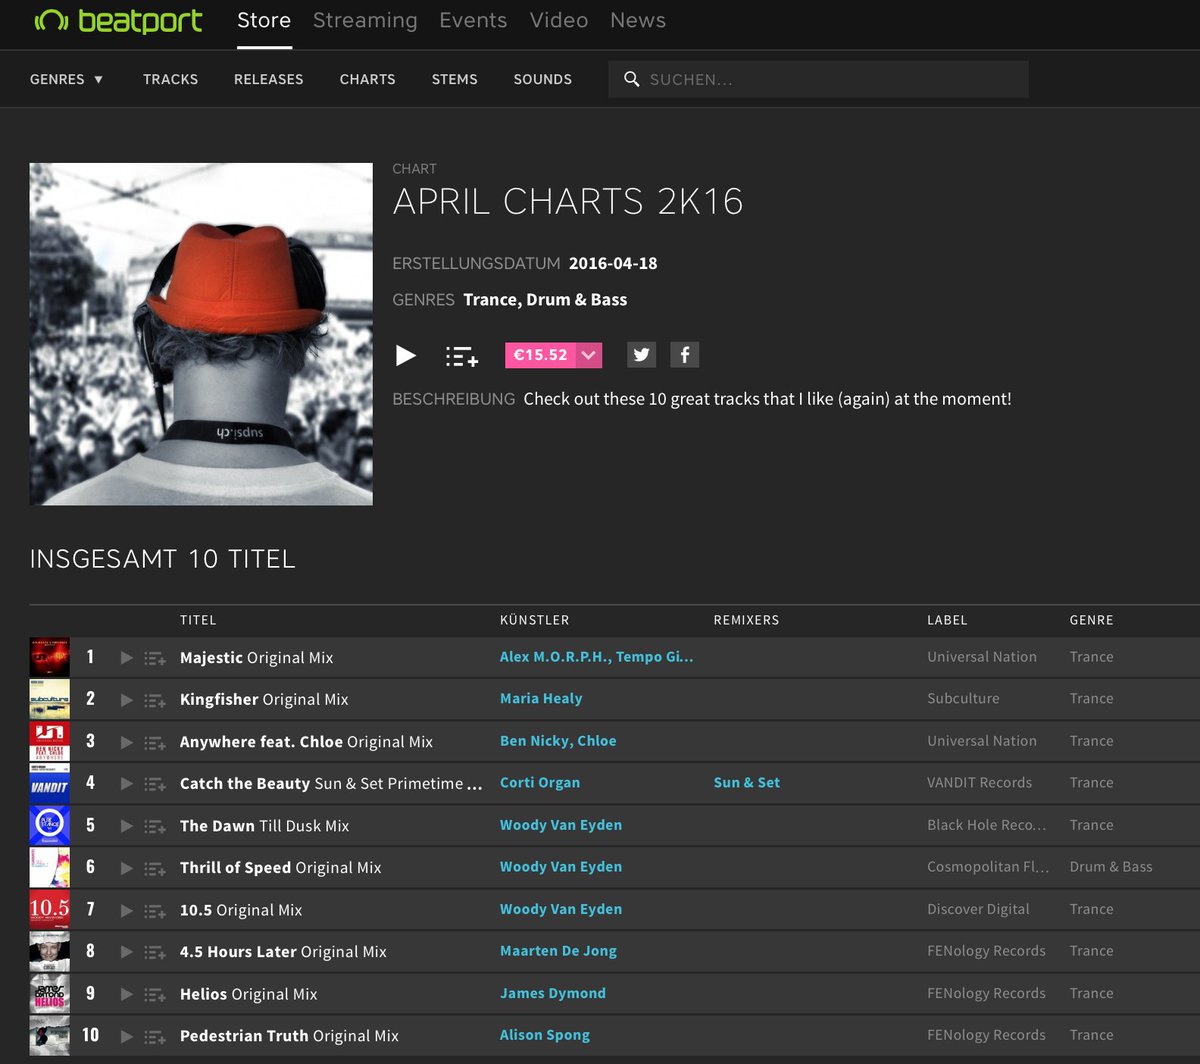Image resolution: width=1200 pixels, height=1064 pixels.
Task: Open the Events tab
Action: pyautogui.click(x=473, y=20)
